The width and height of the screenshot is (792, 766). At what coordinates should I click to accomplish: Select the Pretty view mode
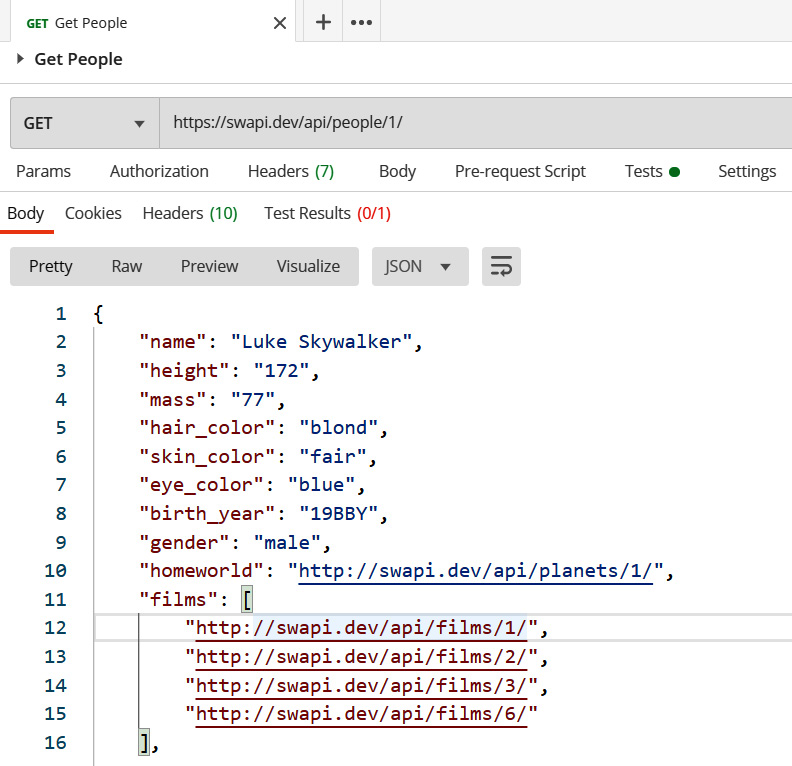[51, 266]
